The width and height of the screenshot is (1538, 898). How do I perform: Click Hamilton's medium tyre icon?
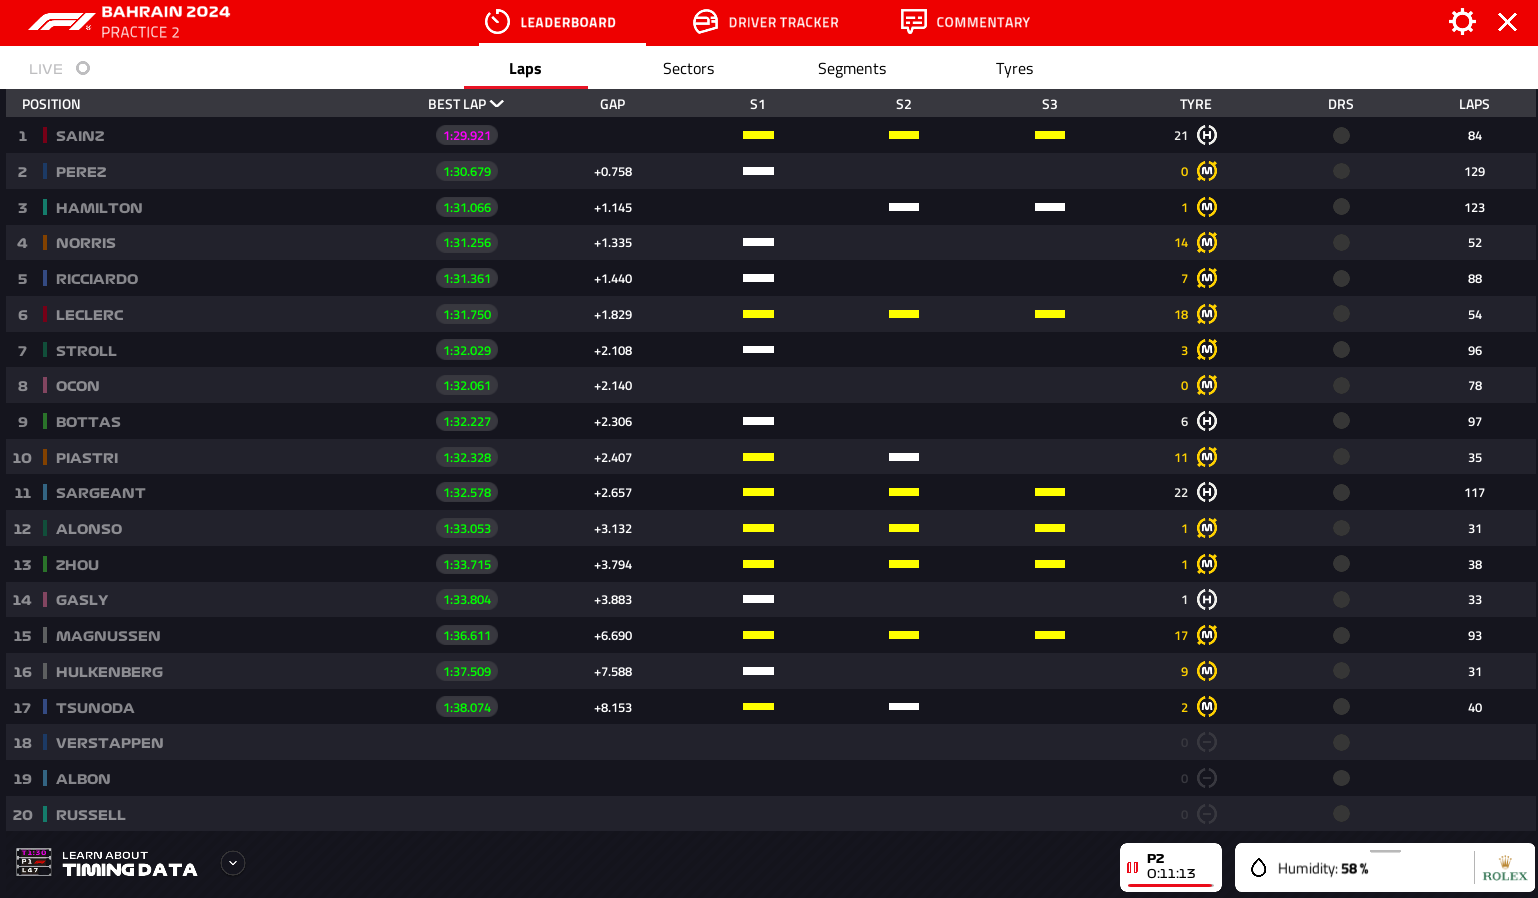tap(1207, 207)
